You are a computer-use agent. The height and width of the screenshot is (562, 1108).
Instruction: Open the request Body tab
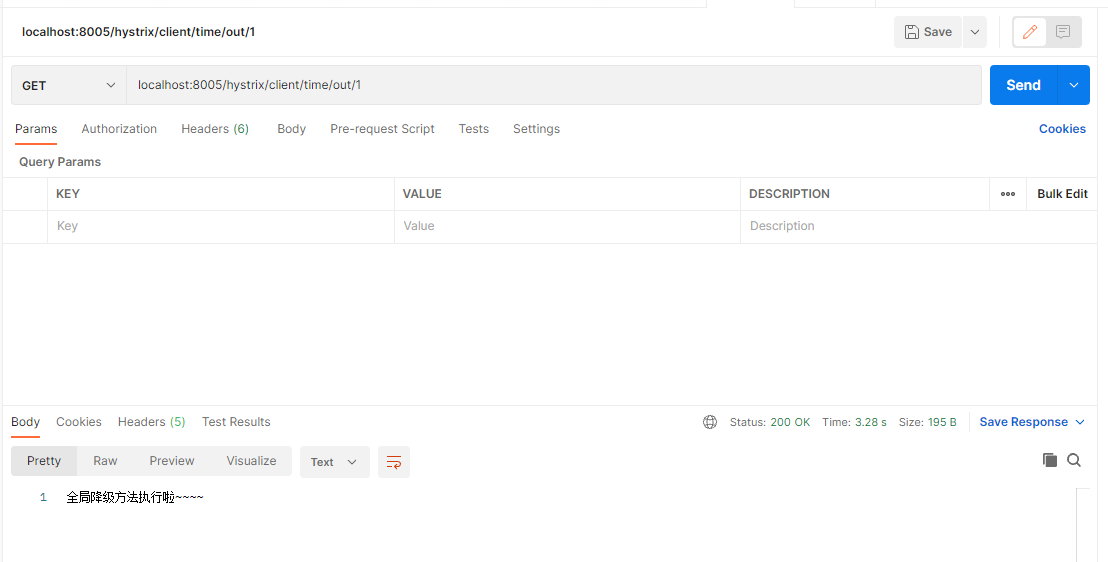click(291, 129)
